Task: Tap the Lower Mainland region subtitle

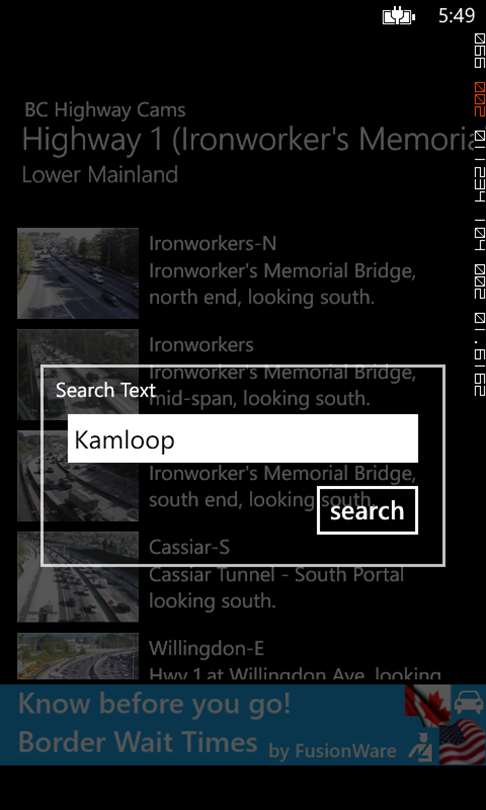Action: tap(100, 175)
